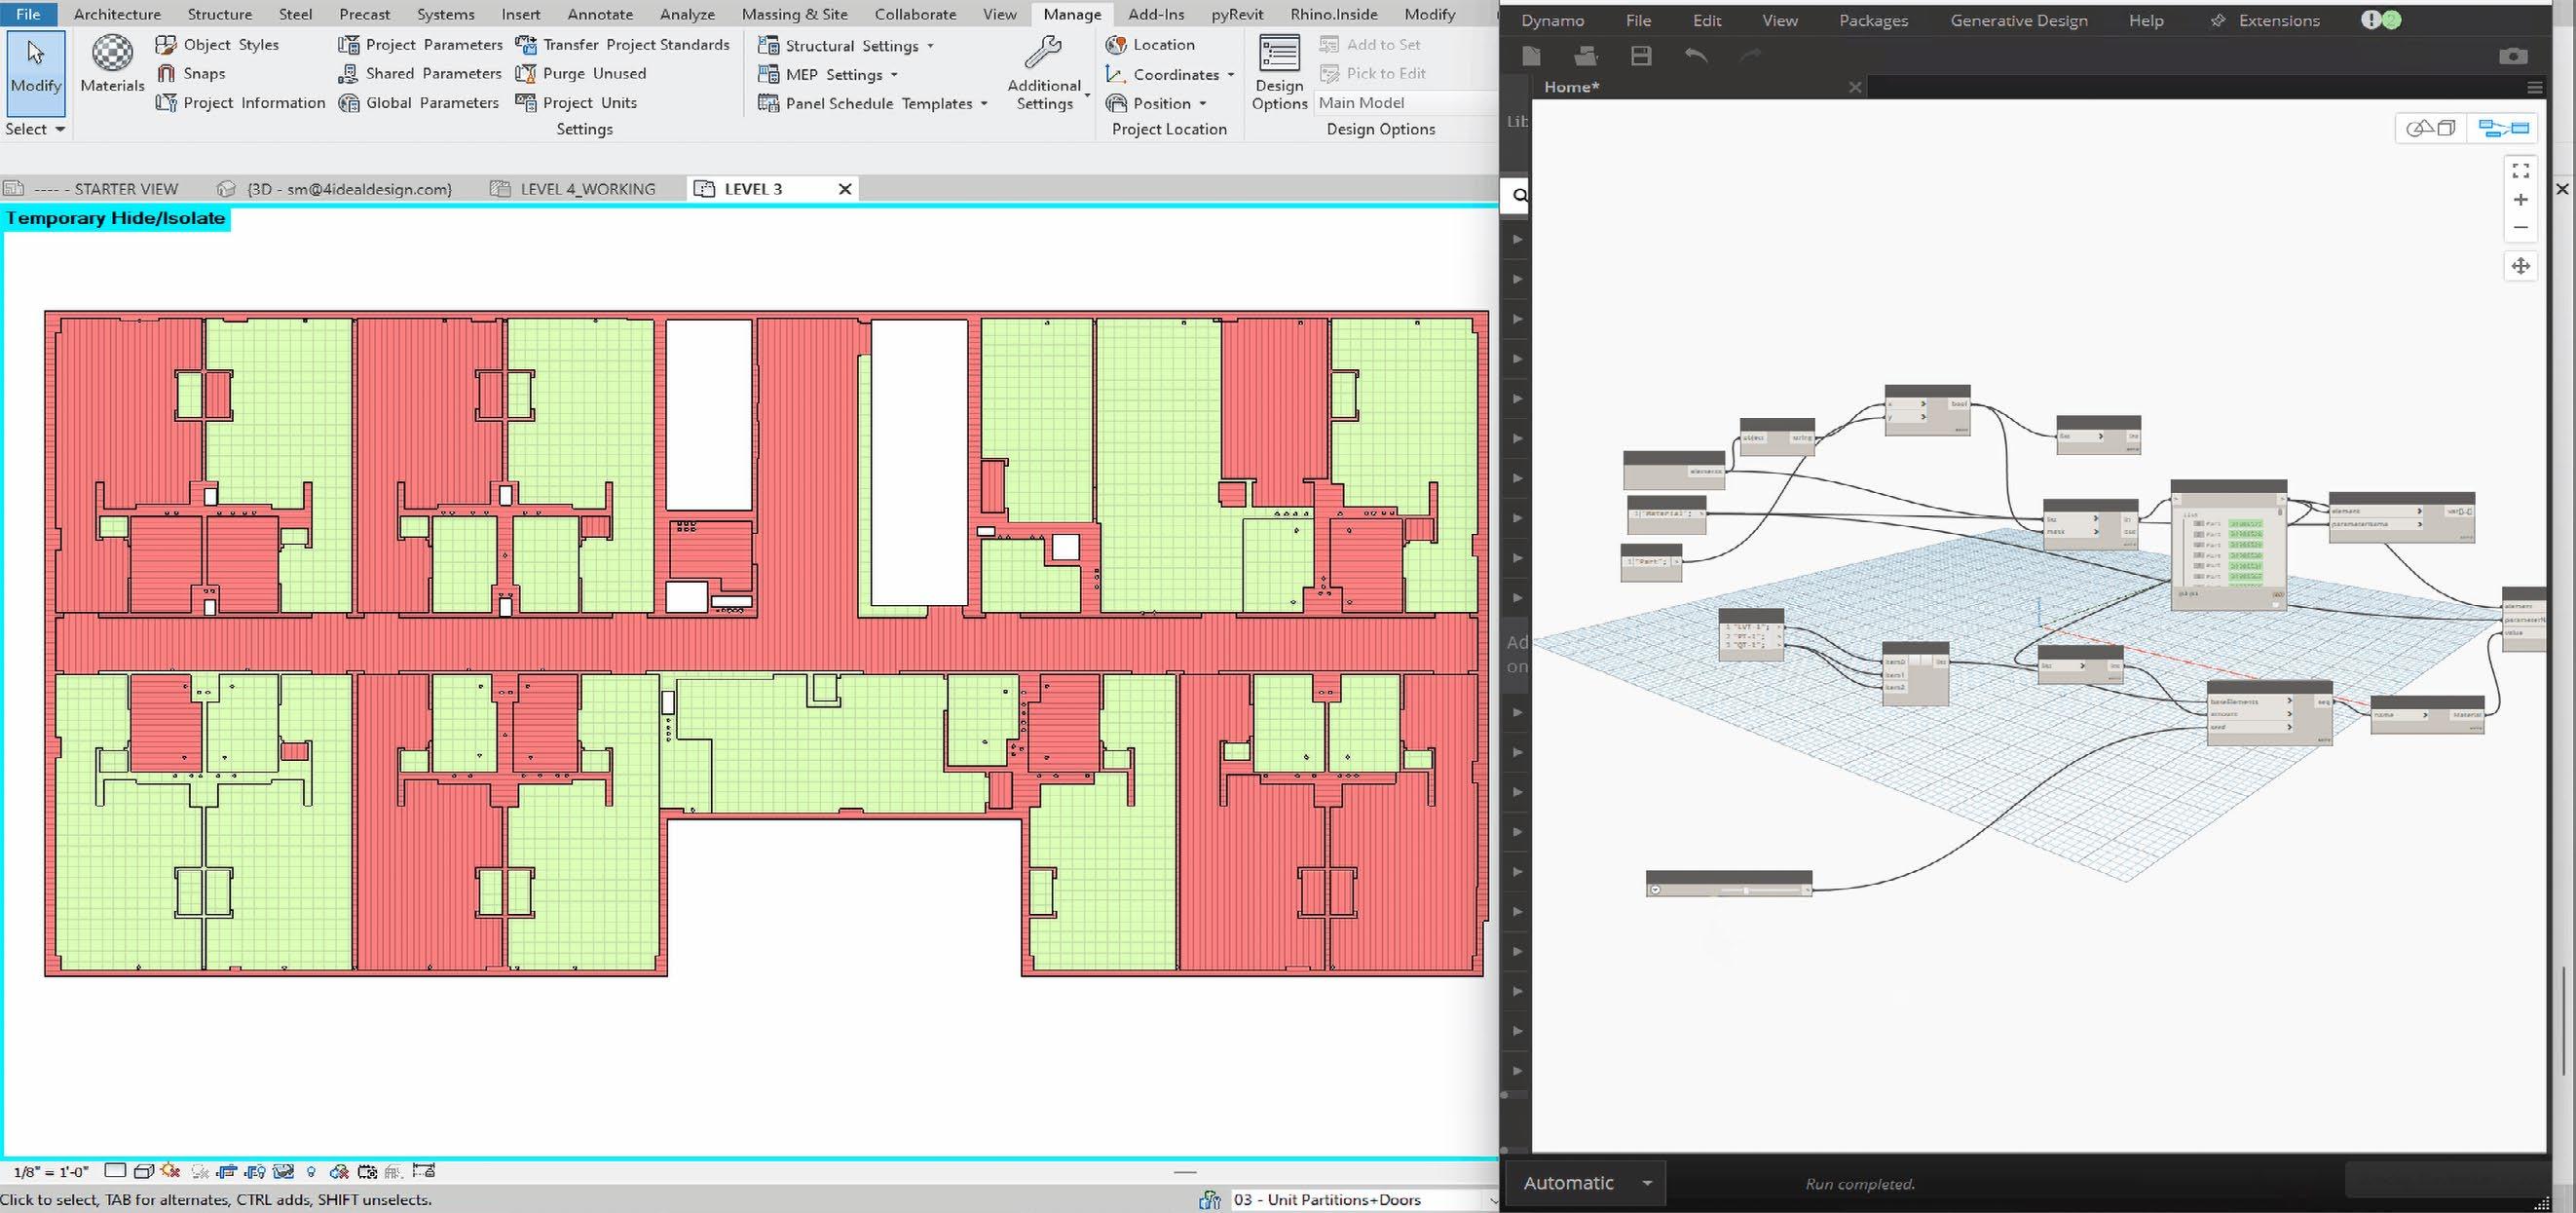Click Dynamo undo arrow icon
The width and height of the screenshot is (2576, 1213).
(x=1696, y=56)
